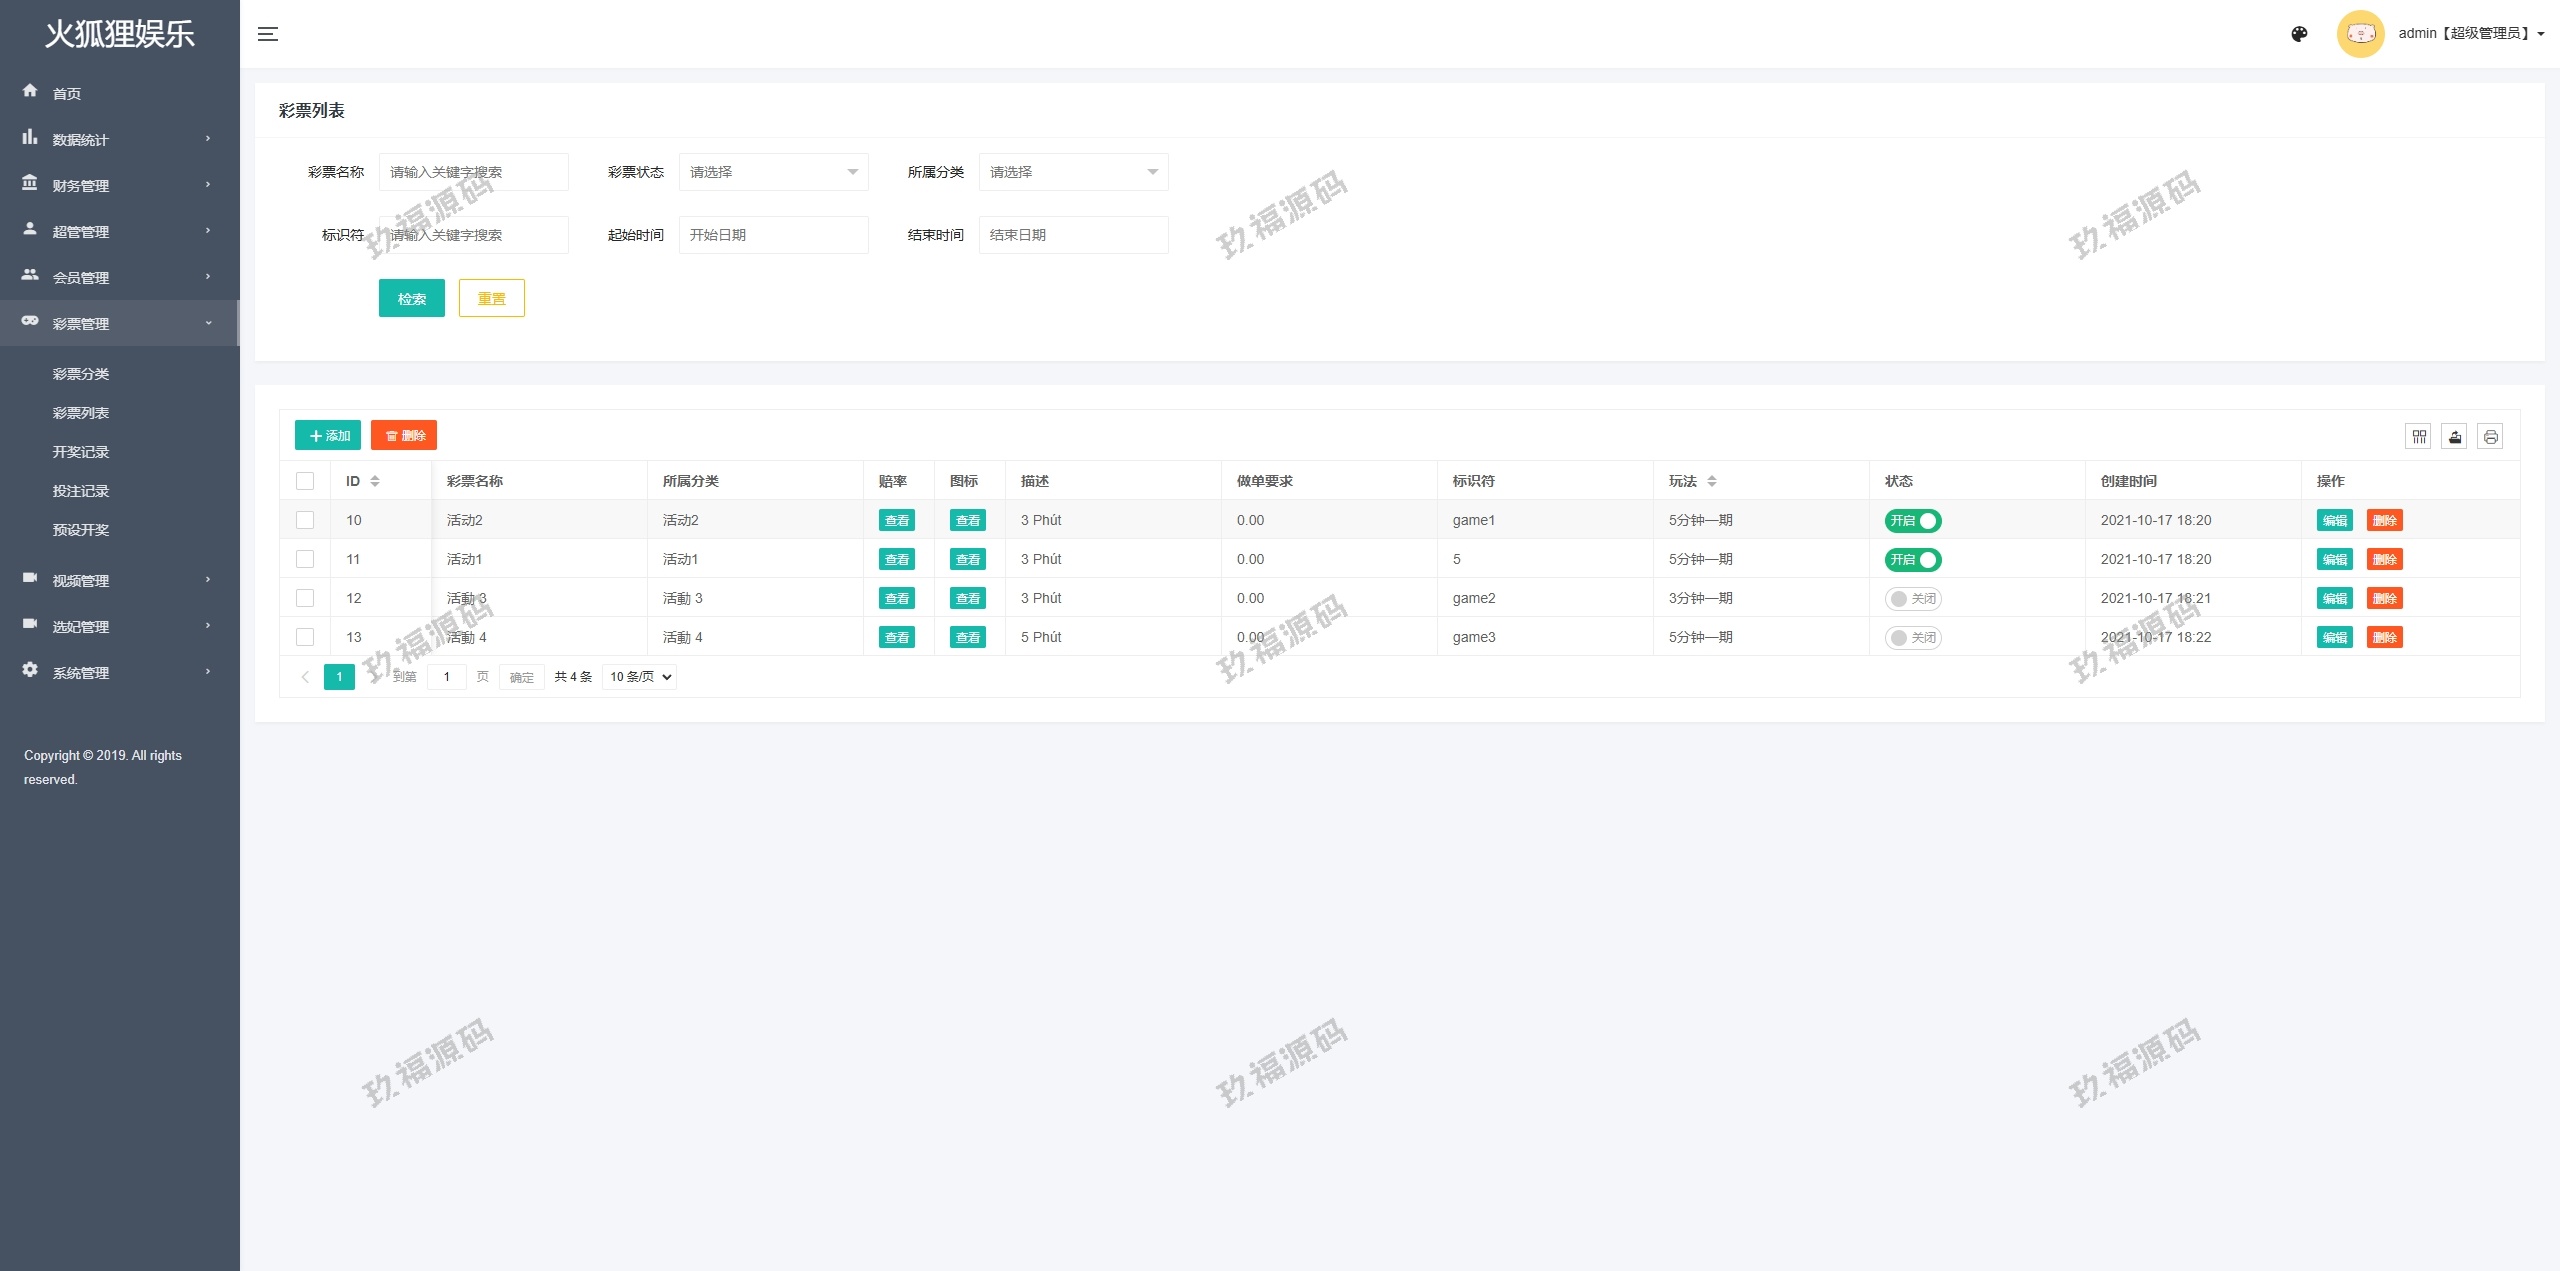Click the green 检索 search button

411,298
